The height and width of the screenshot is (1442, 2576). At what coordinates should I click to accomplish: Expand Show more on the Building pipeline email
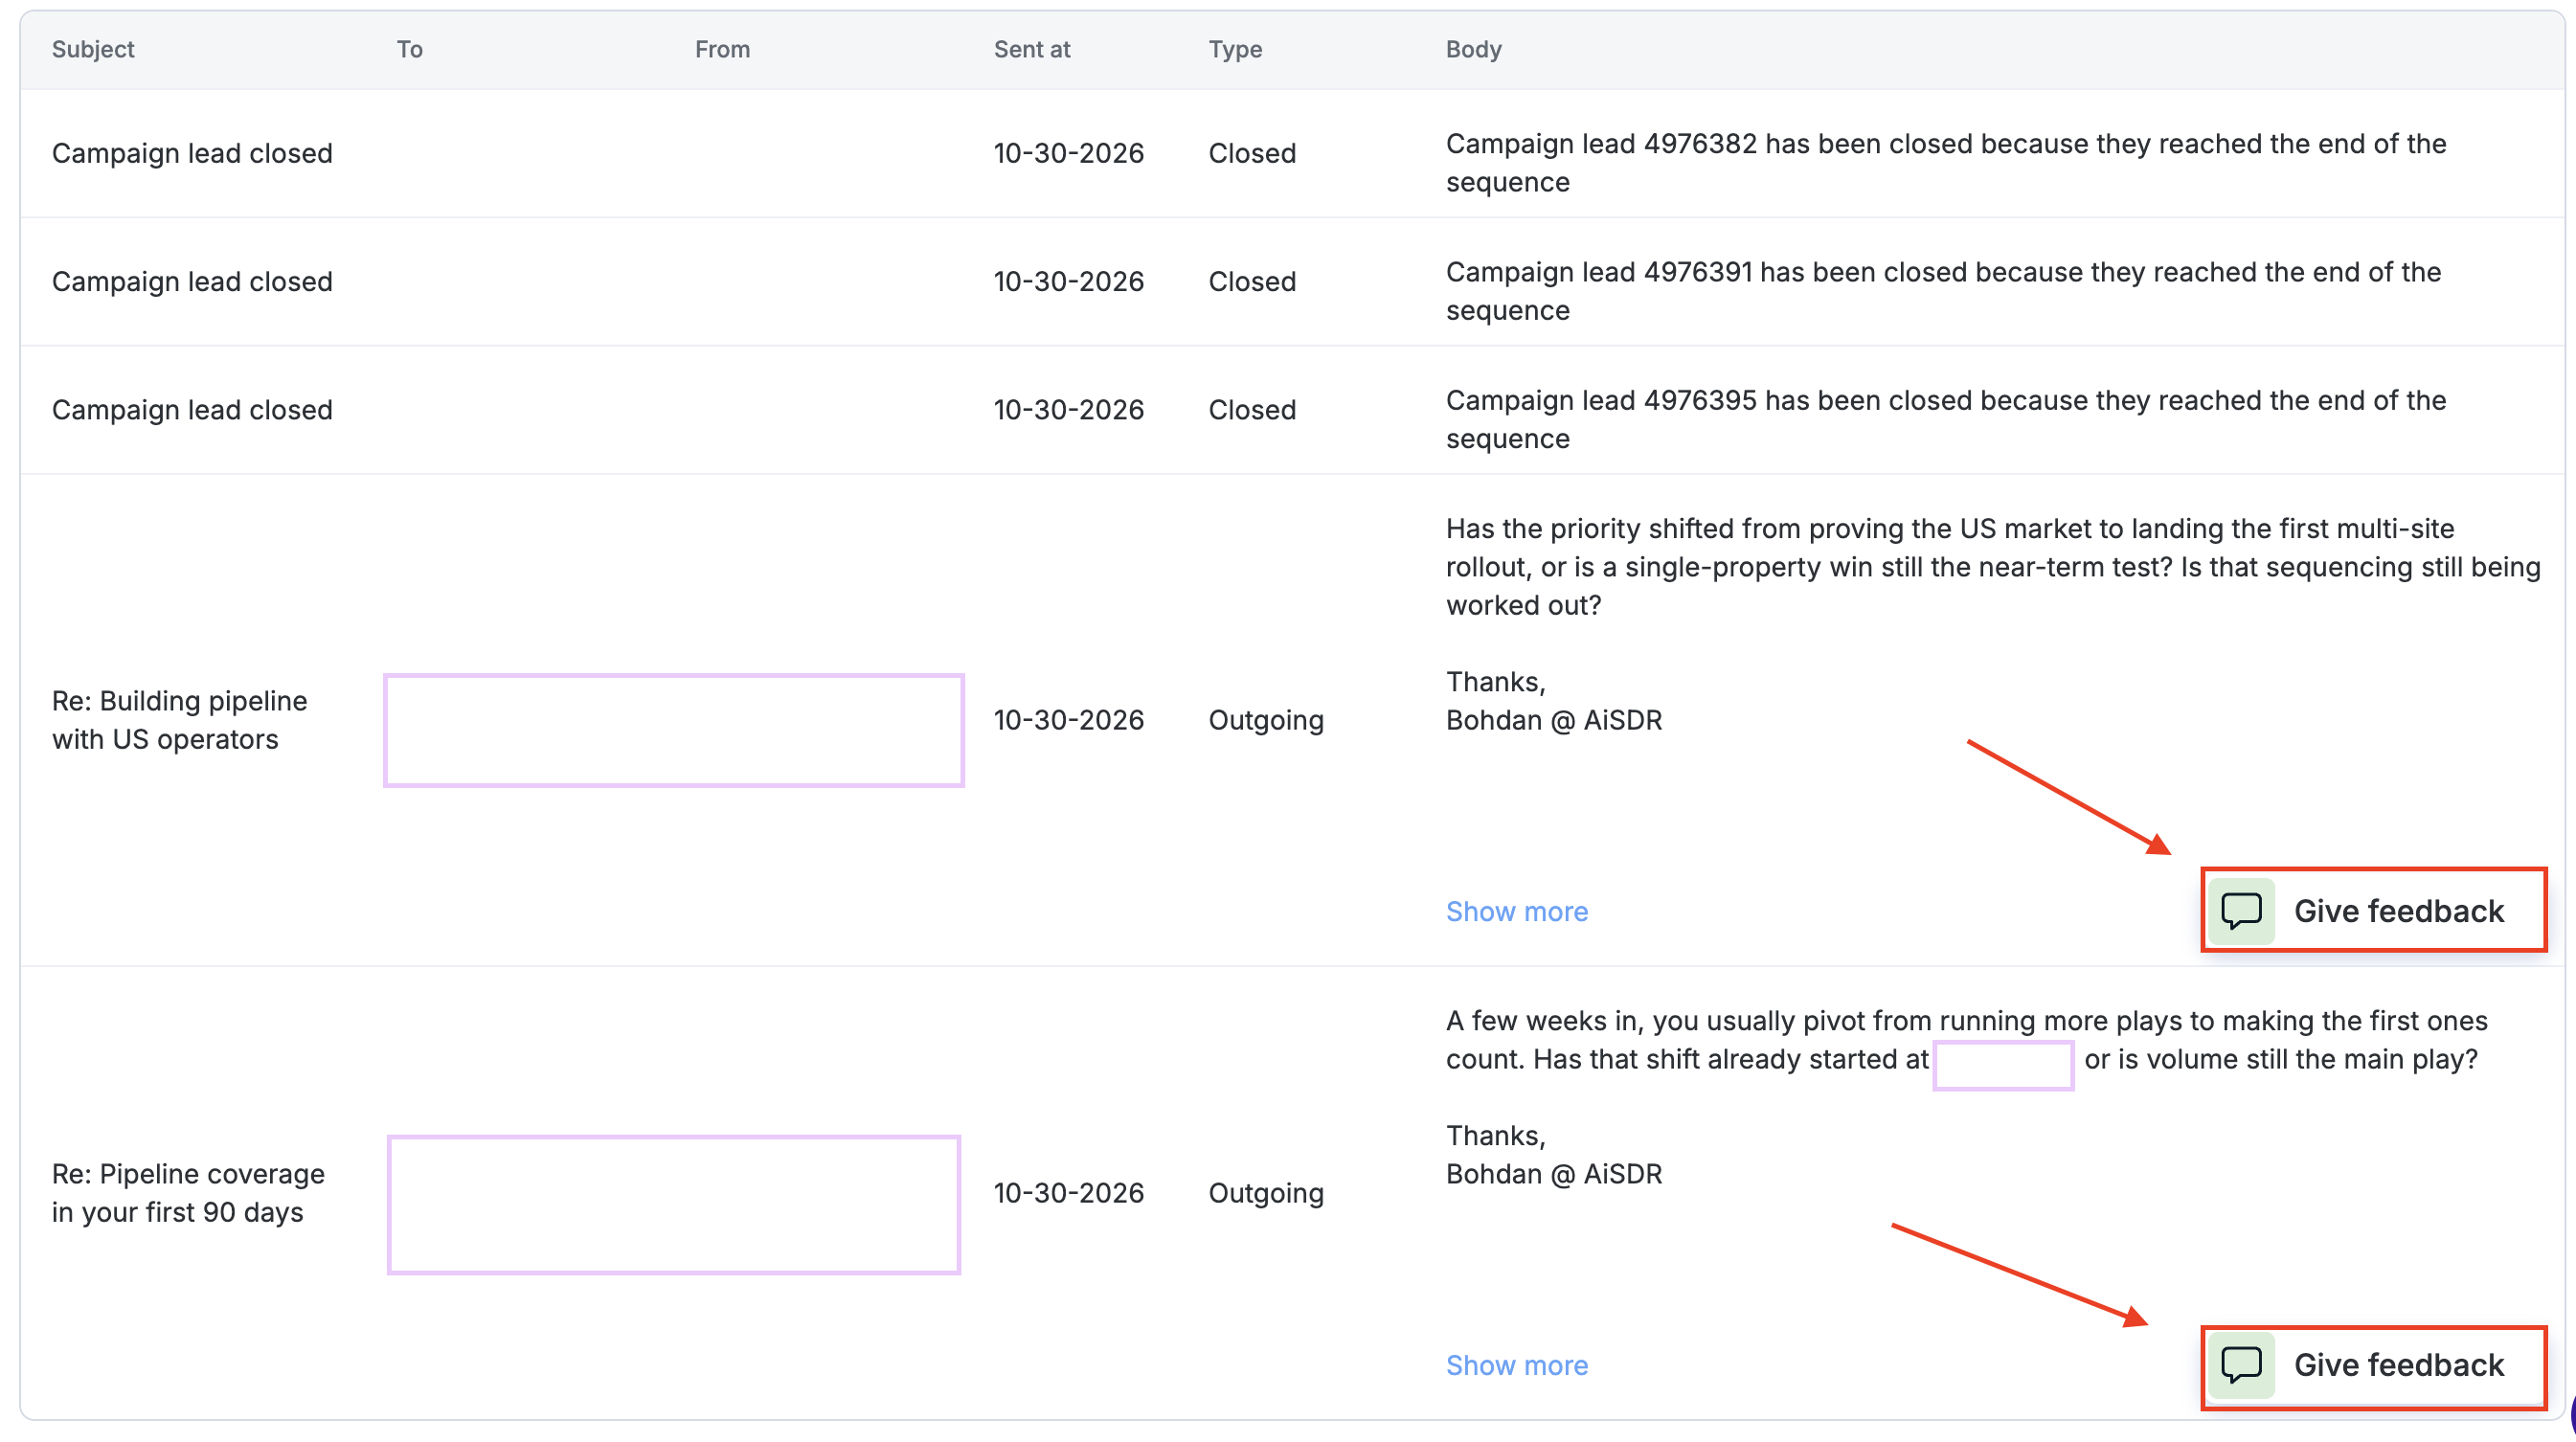1516,911
